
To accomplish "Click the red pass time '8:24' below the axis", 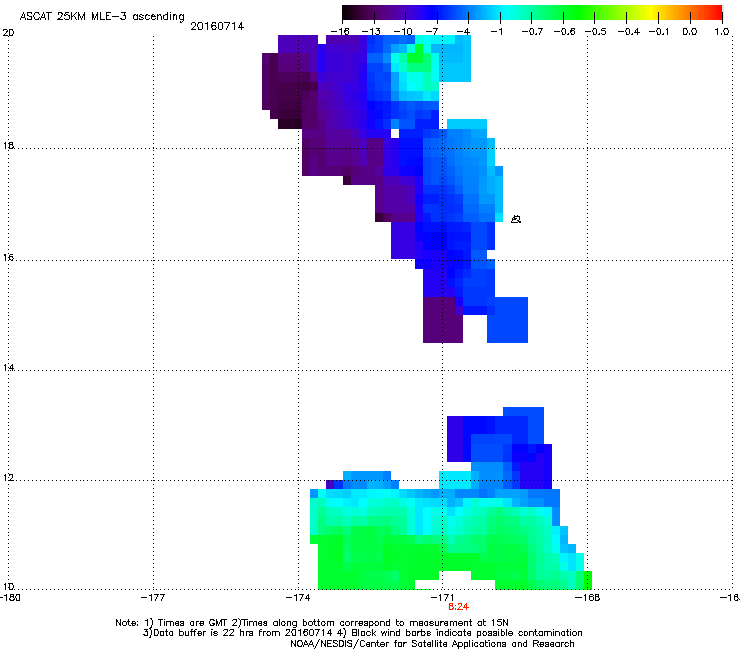I will (458, 607).
